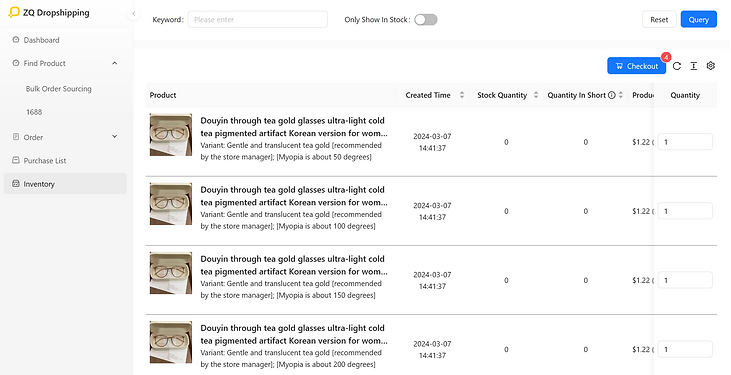Screen dimensions: 731x375
Task: Open thumbnail of 50 degrees glasses variant
Action: pos(171,135)
